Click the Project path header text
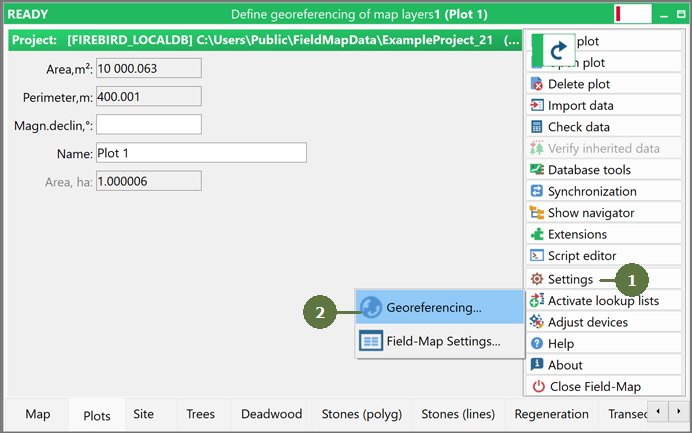Viewport: 692px width, 433px height. [266, 40]
